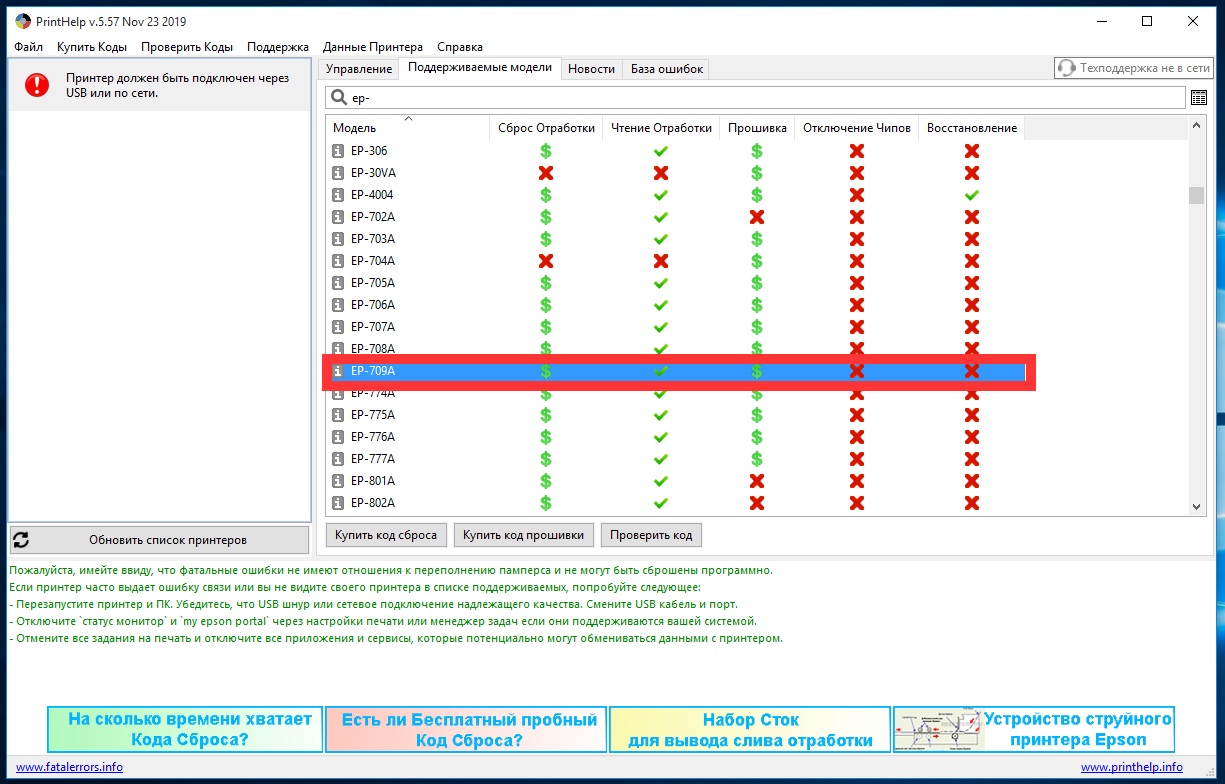
Task: Sort by Восстановление column header
Action: [x=971, y=128]
